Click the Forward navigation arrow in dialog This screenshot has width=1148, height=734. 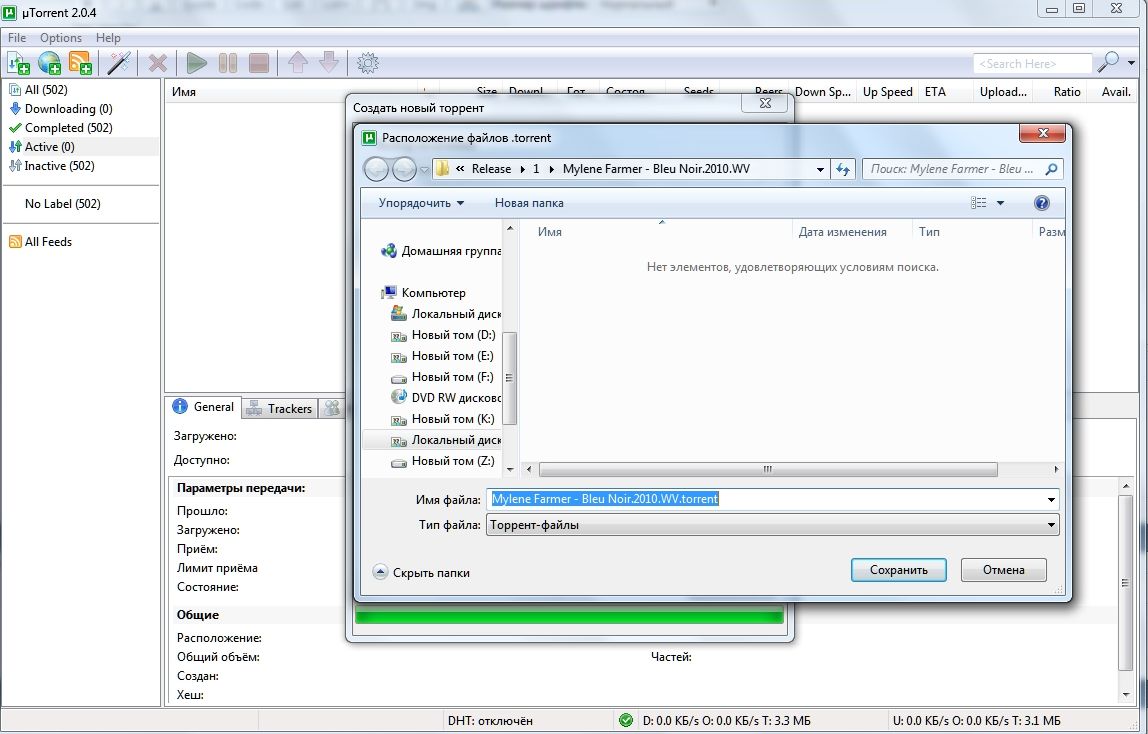click(403, 170)
